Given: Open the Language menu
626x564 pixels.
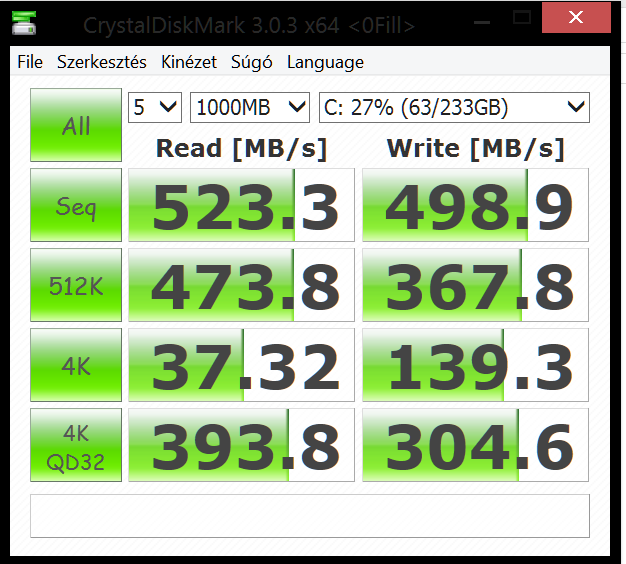Looking at the screenshot, I should pyautogui.click(x=325, y=62).
